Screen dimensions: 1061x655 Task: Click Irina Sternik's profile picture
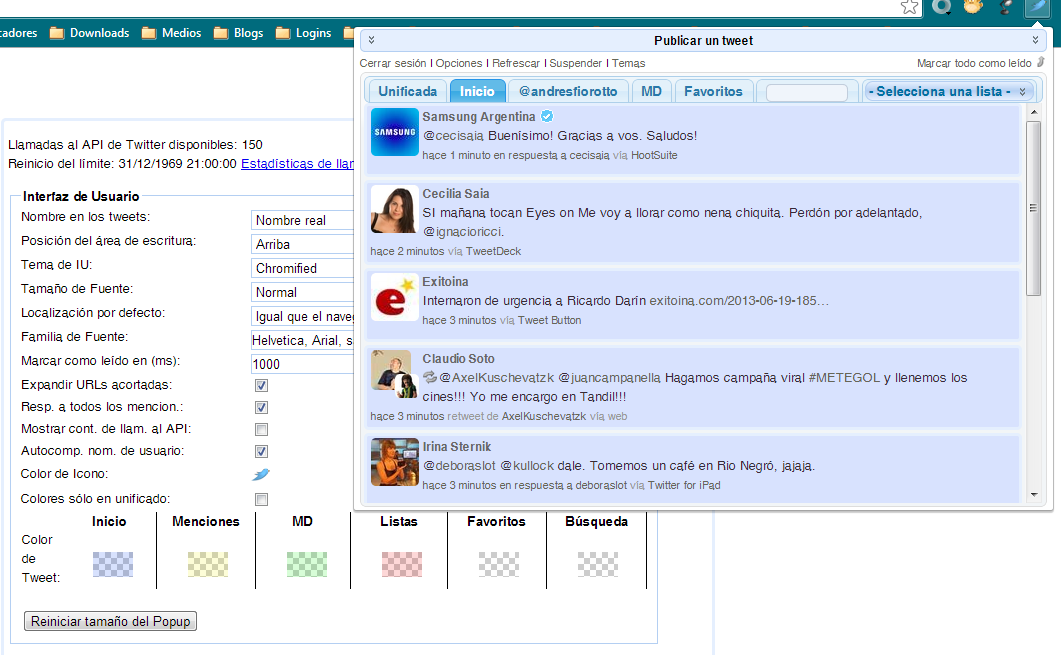[394, 462]
